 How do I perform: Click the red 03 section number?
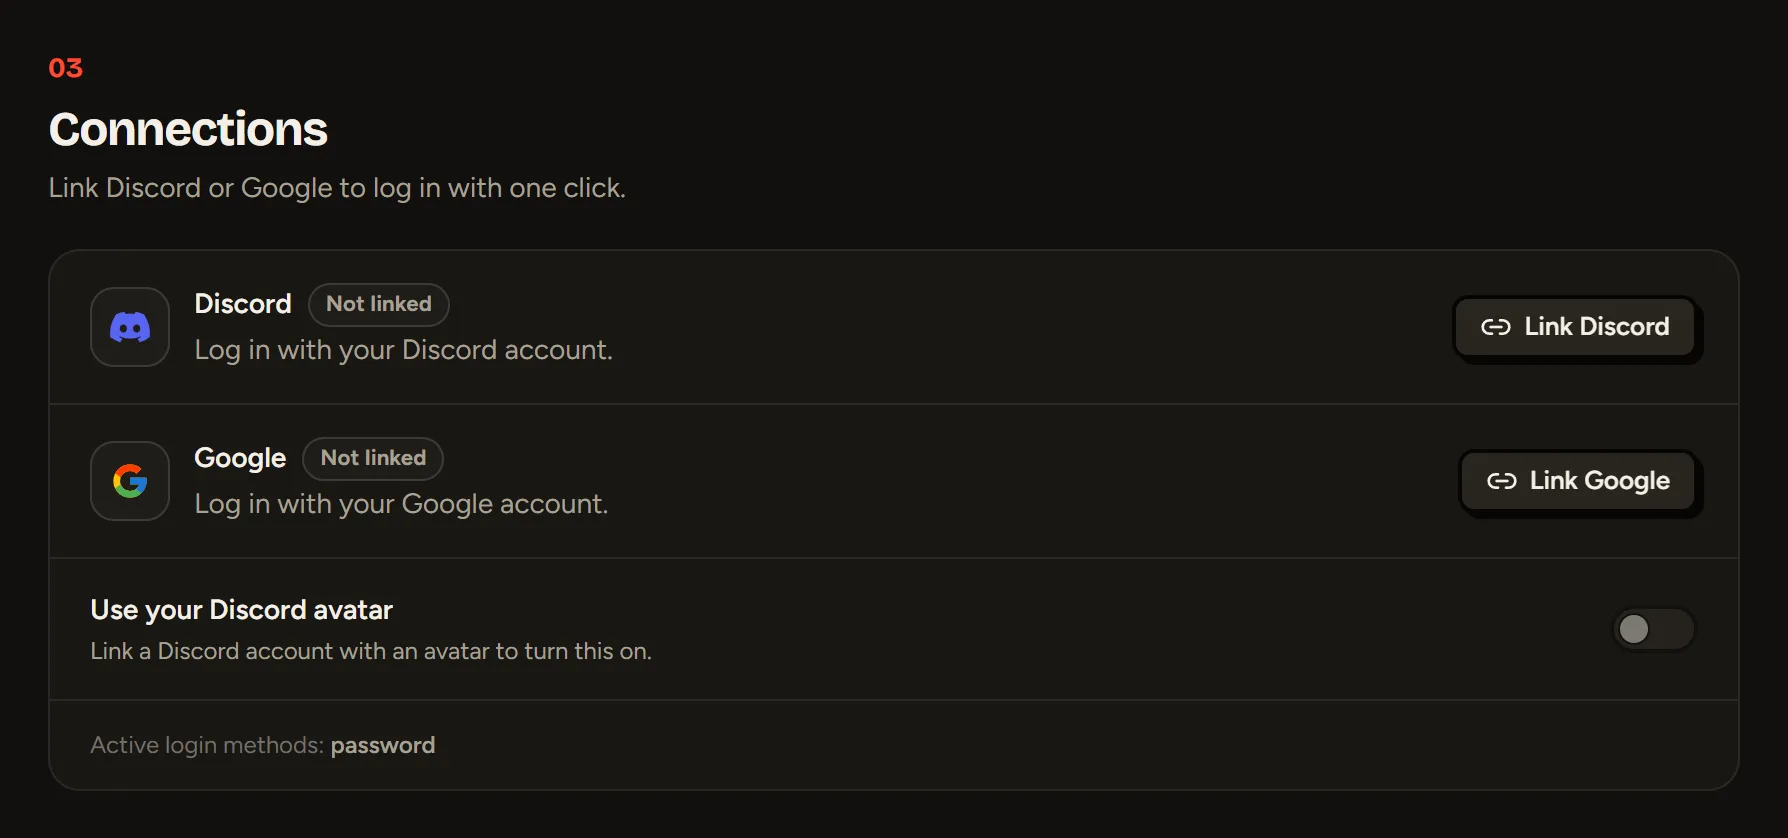point(66,68)
